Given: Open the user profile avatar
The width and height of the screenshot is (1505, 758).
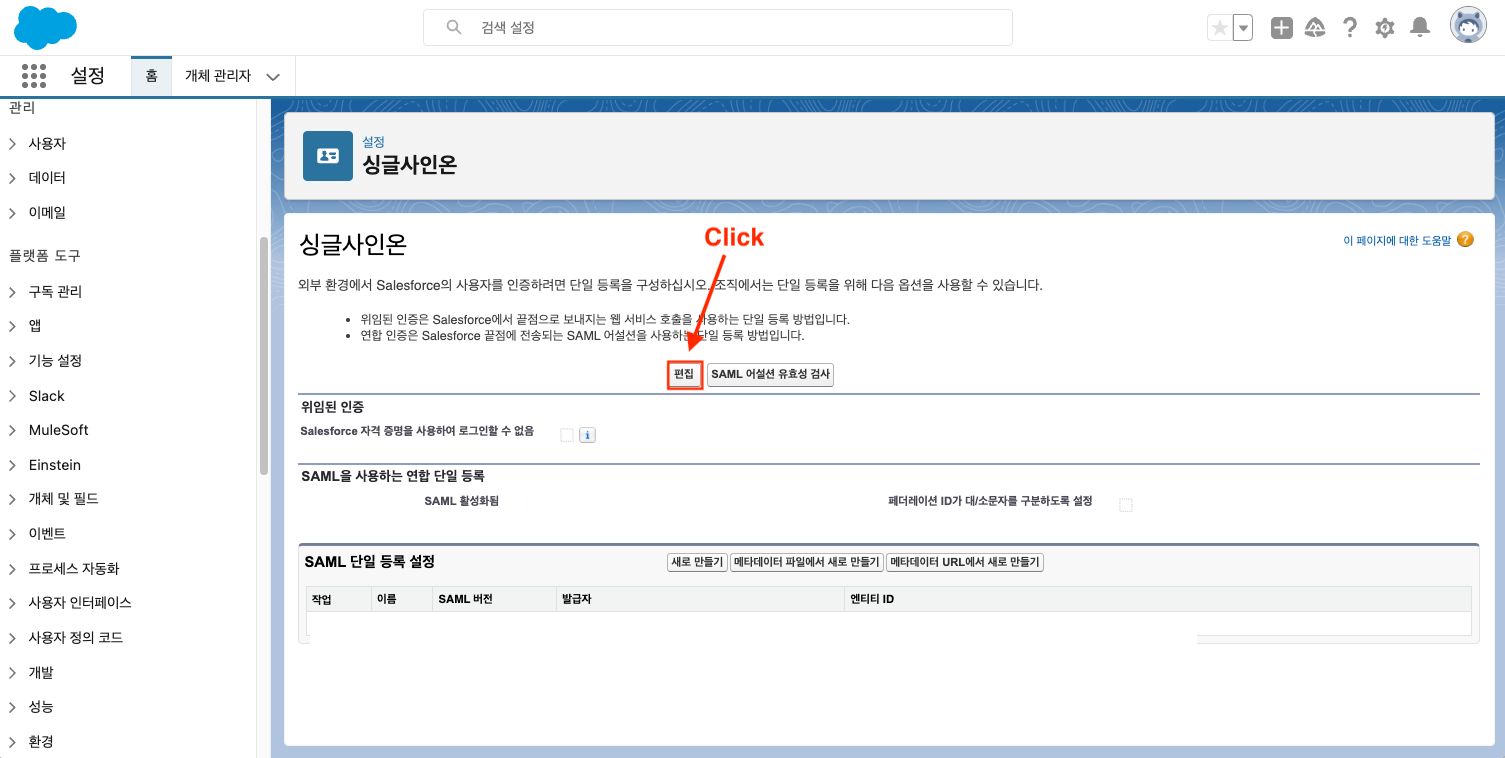Looking at the screenshot, I should pos(1467,27).
